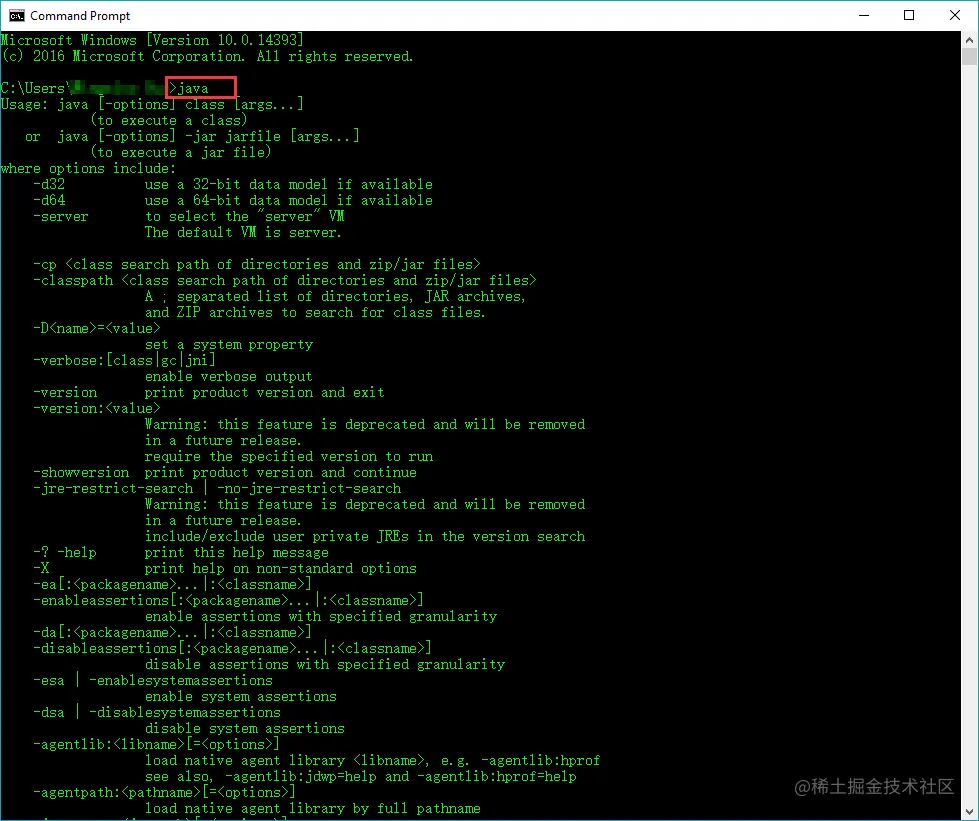
Task: Maximize the Command Prompt window
Action: tap(909, 16)
